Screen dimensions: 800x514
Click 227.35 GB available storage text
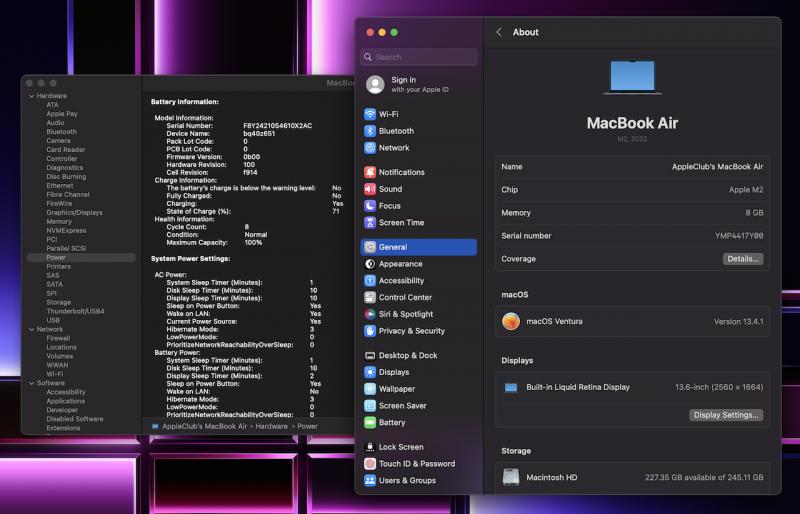[x=704, y=478]
